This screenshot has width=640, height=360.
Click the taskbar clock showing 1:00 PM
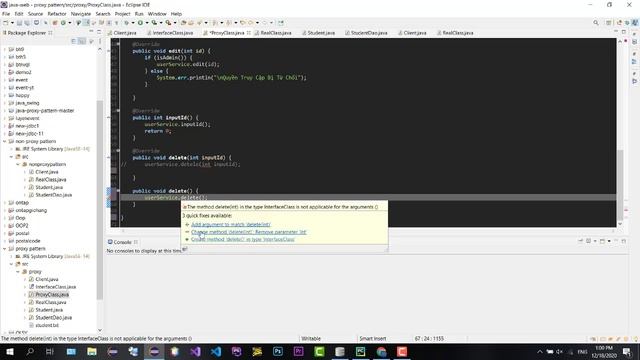604,351
